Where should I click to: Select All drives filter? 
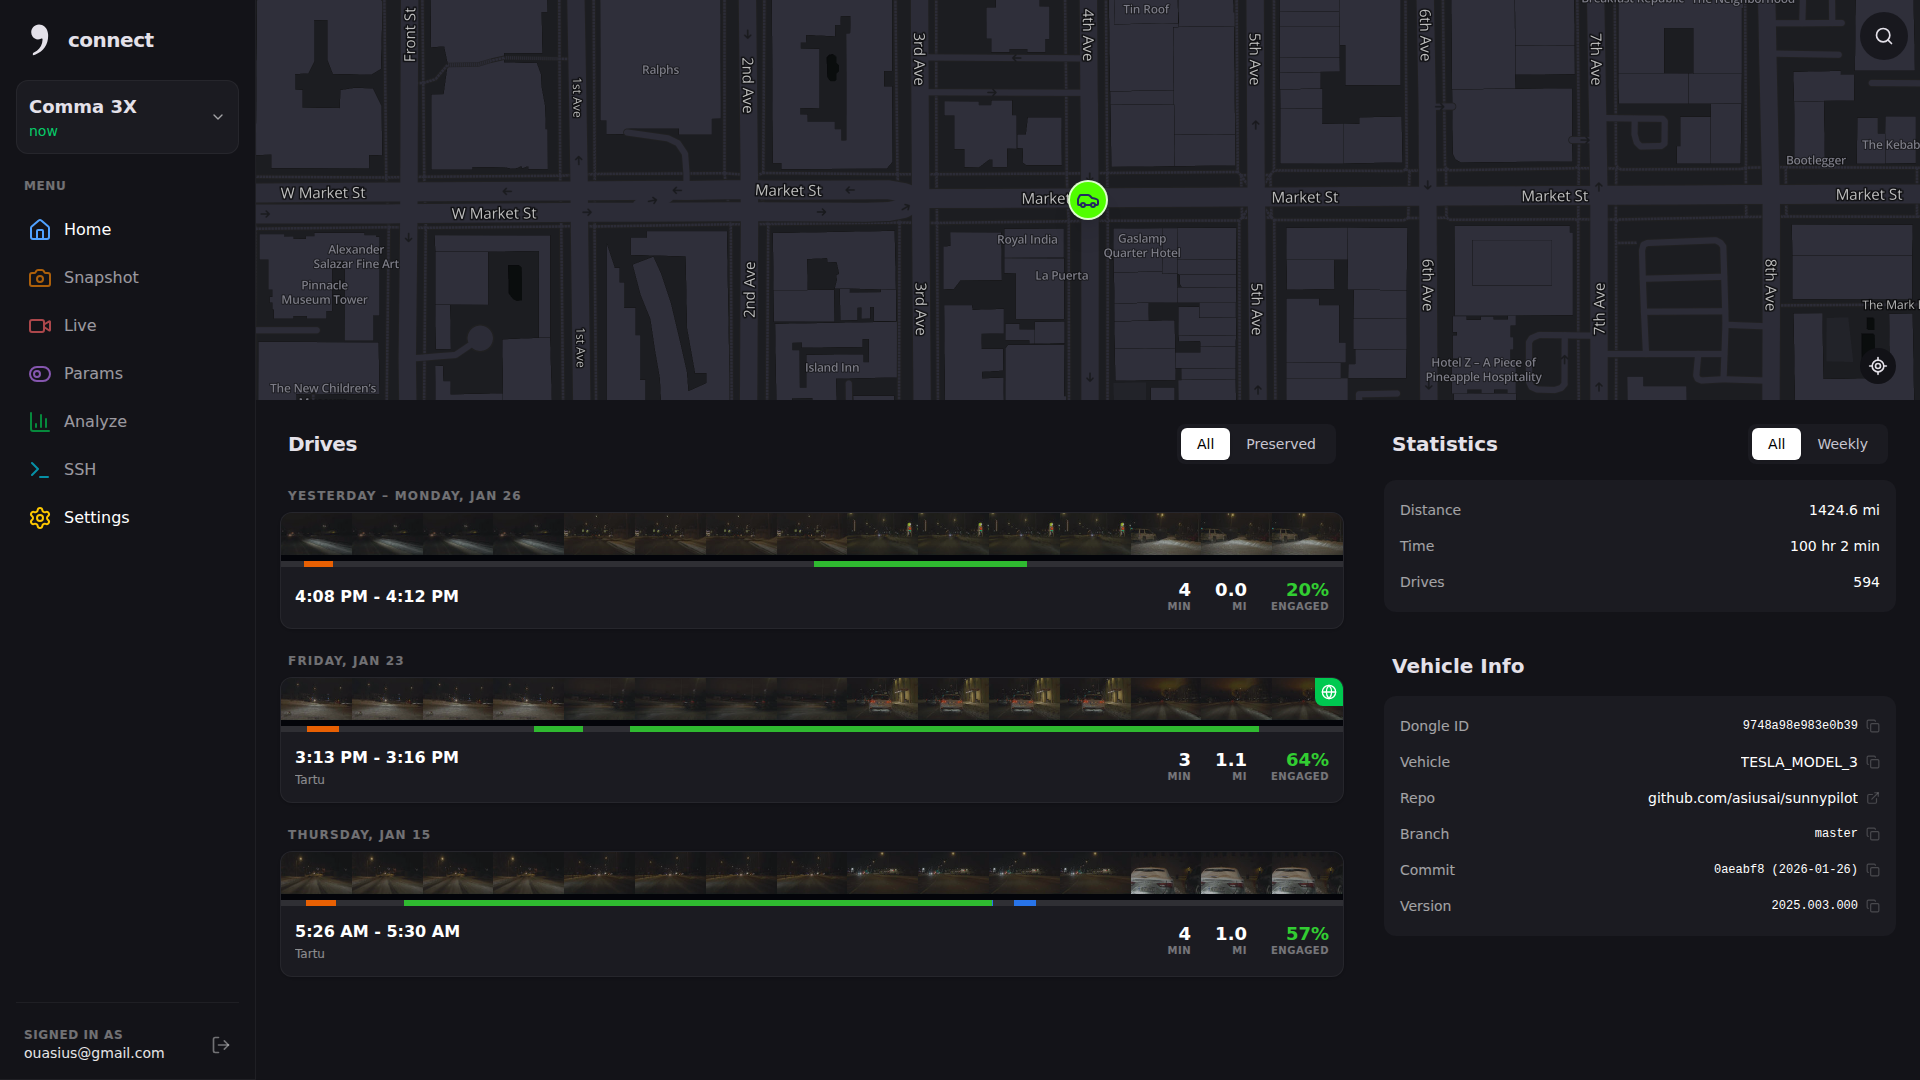click(x=1205, y=444)
